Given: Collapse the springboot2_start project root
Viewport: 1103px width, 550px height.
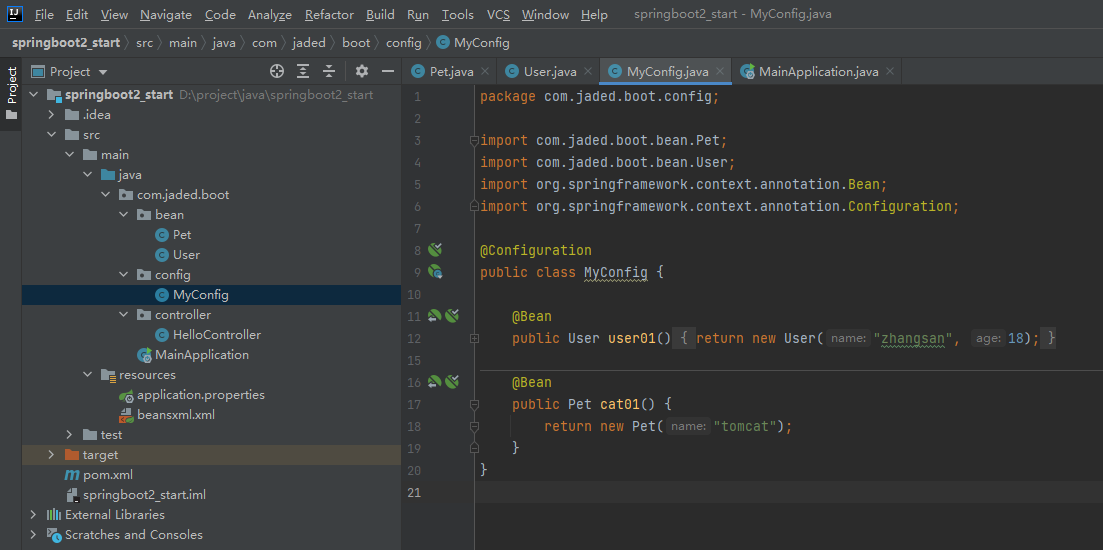Looking at the screenshot, I should (32, 95).
